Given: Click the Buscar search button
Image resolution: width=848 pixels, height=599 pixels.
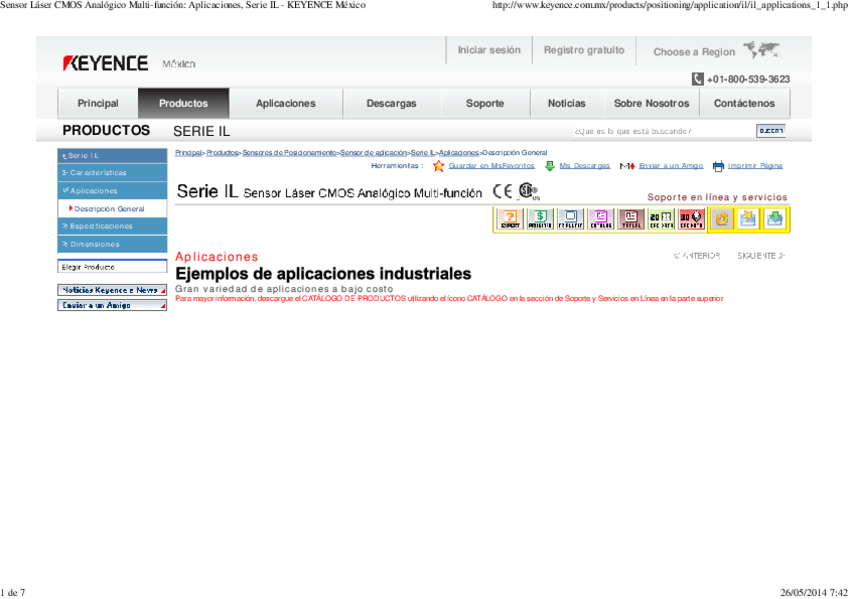Looking at the screenshot, I should click(771, 131).
